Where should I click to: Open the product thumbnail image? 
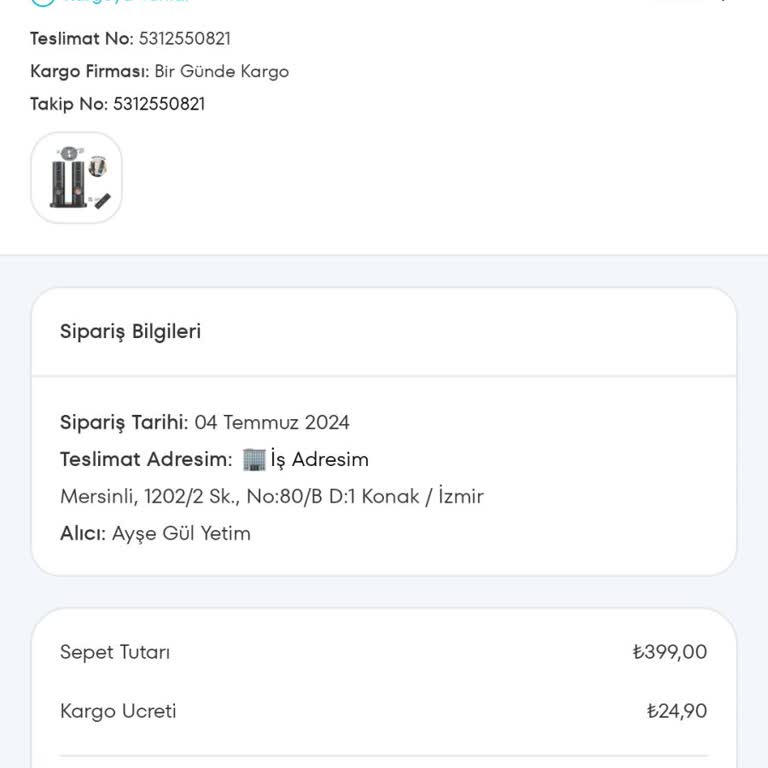point(76,177)
